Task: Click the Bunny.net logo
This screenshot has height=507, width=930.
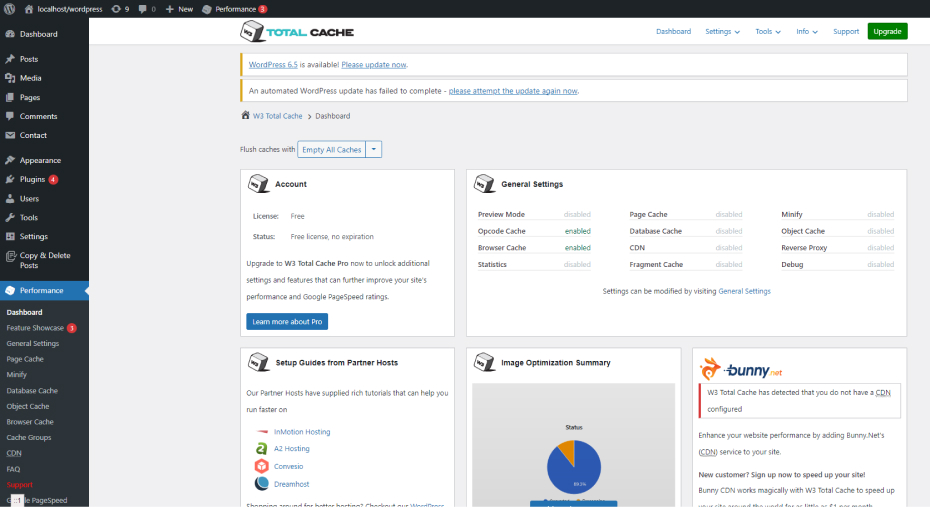Action: pyautogui.click(x=741, y=369)
